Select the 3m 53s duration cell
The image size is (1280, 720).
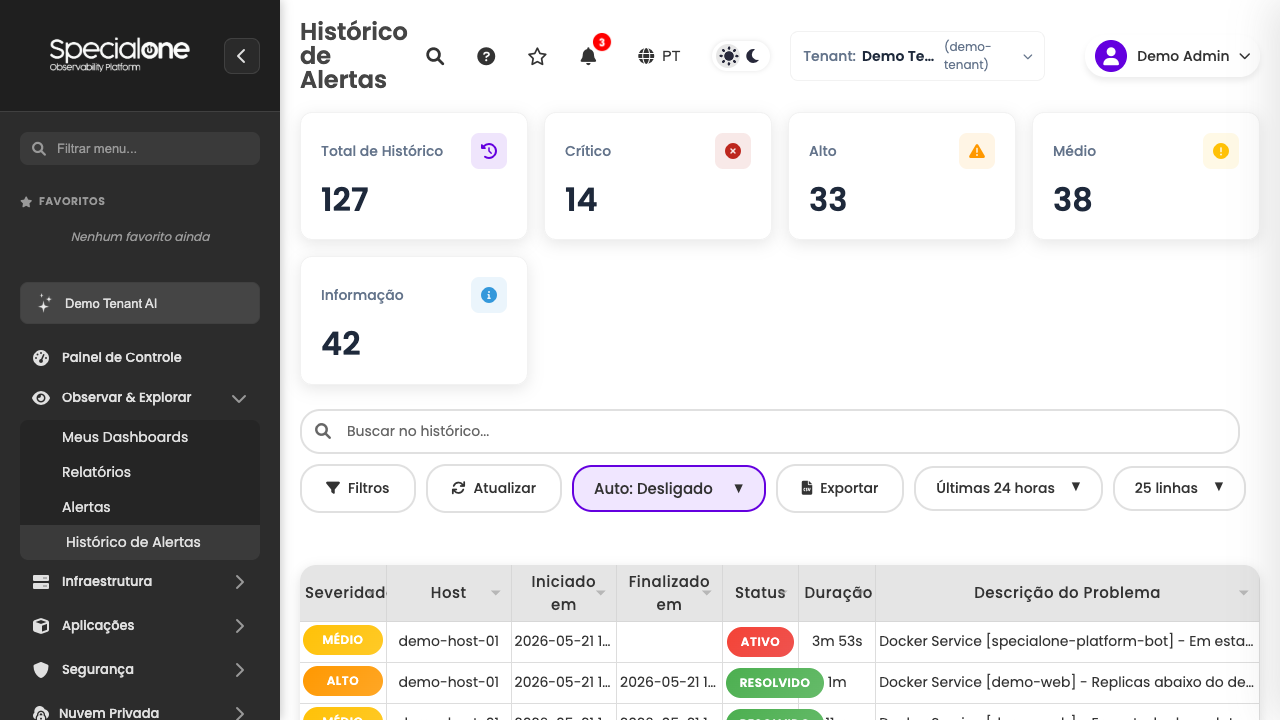click(x=837, y=641)
